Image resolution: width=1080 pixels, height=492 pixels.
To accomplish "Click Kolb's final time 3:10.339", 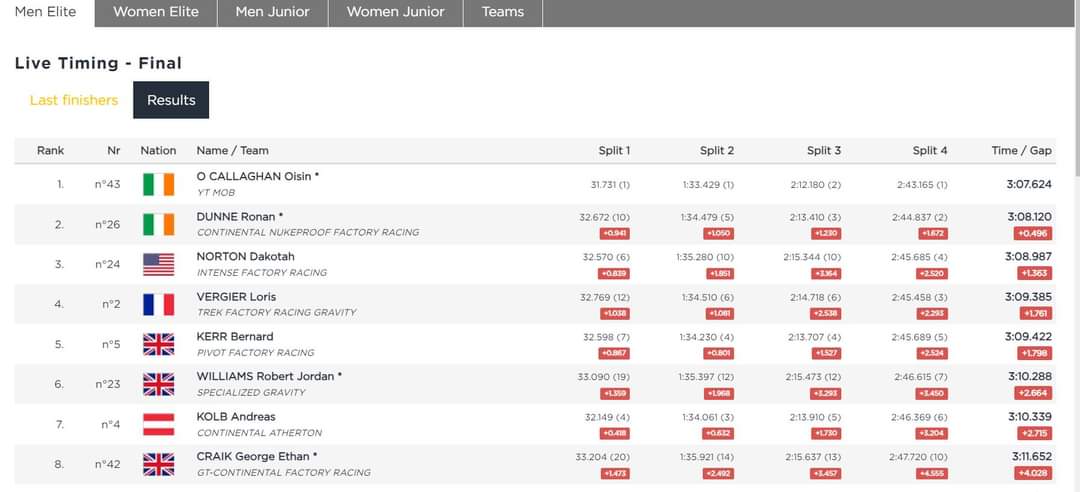I will tap(1030, 417).
